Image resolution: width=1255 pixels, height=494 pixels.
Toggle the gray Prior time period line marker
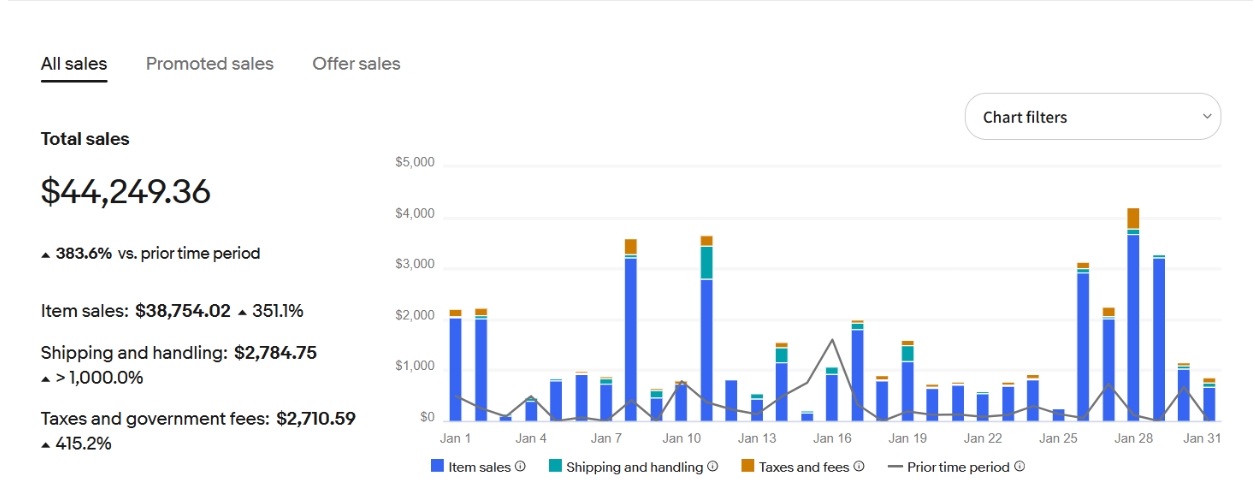(895, 466)
